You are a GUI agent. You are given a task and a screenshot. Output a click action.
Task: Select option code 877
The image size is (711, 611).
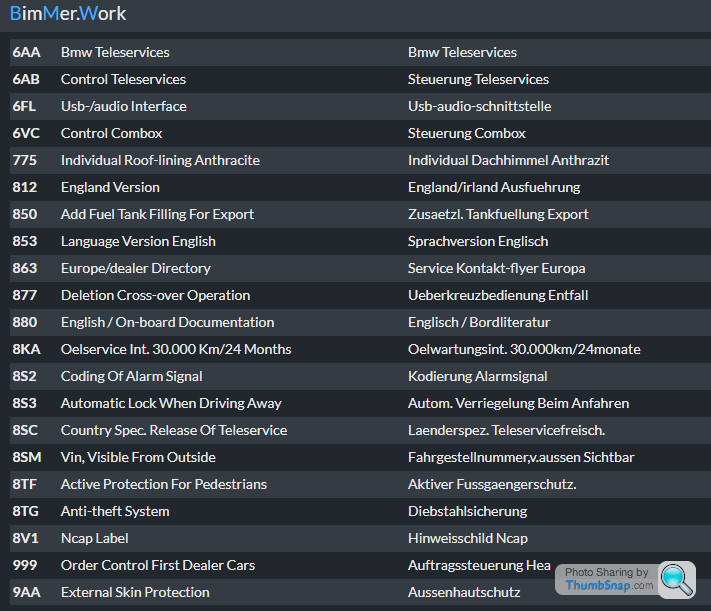24,295
